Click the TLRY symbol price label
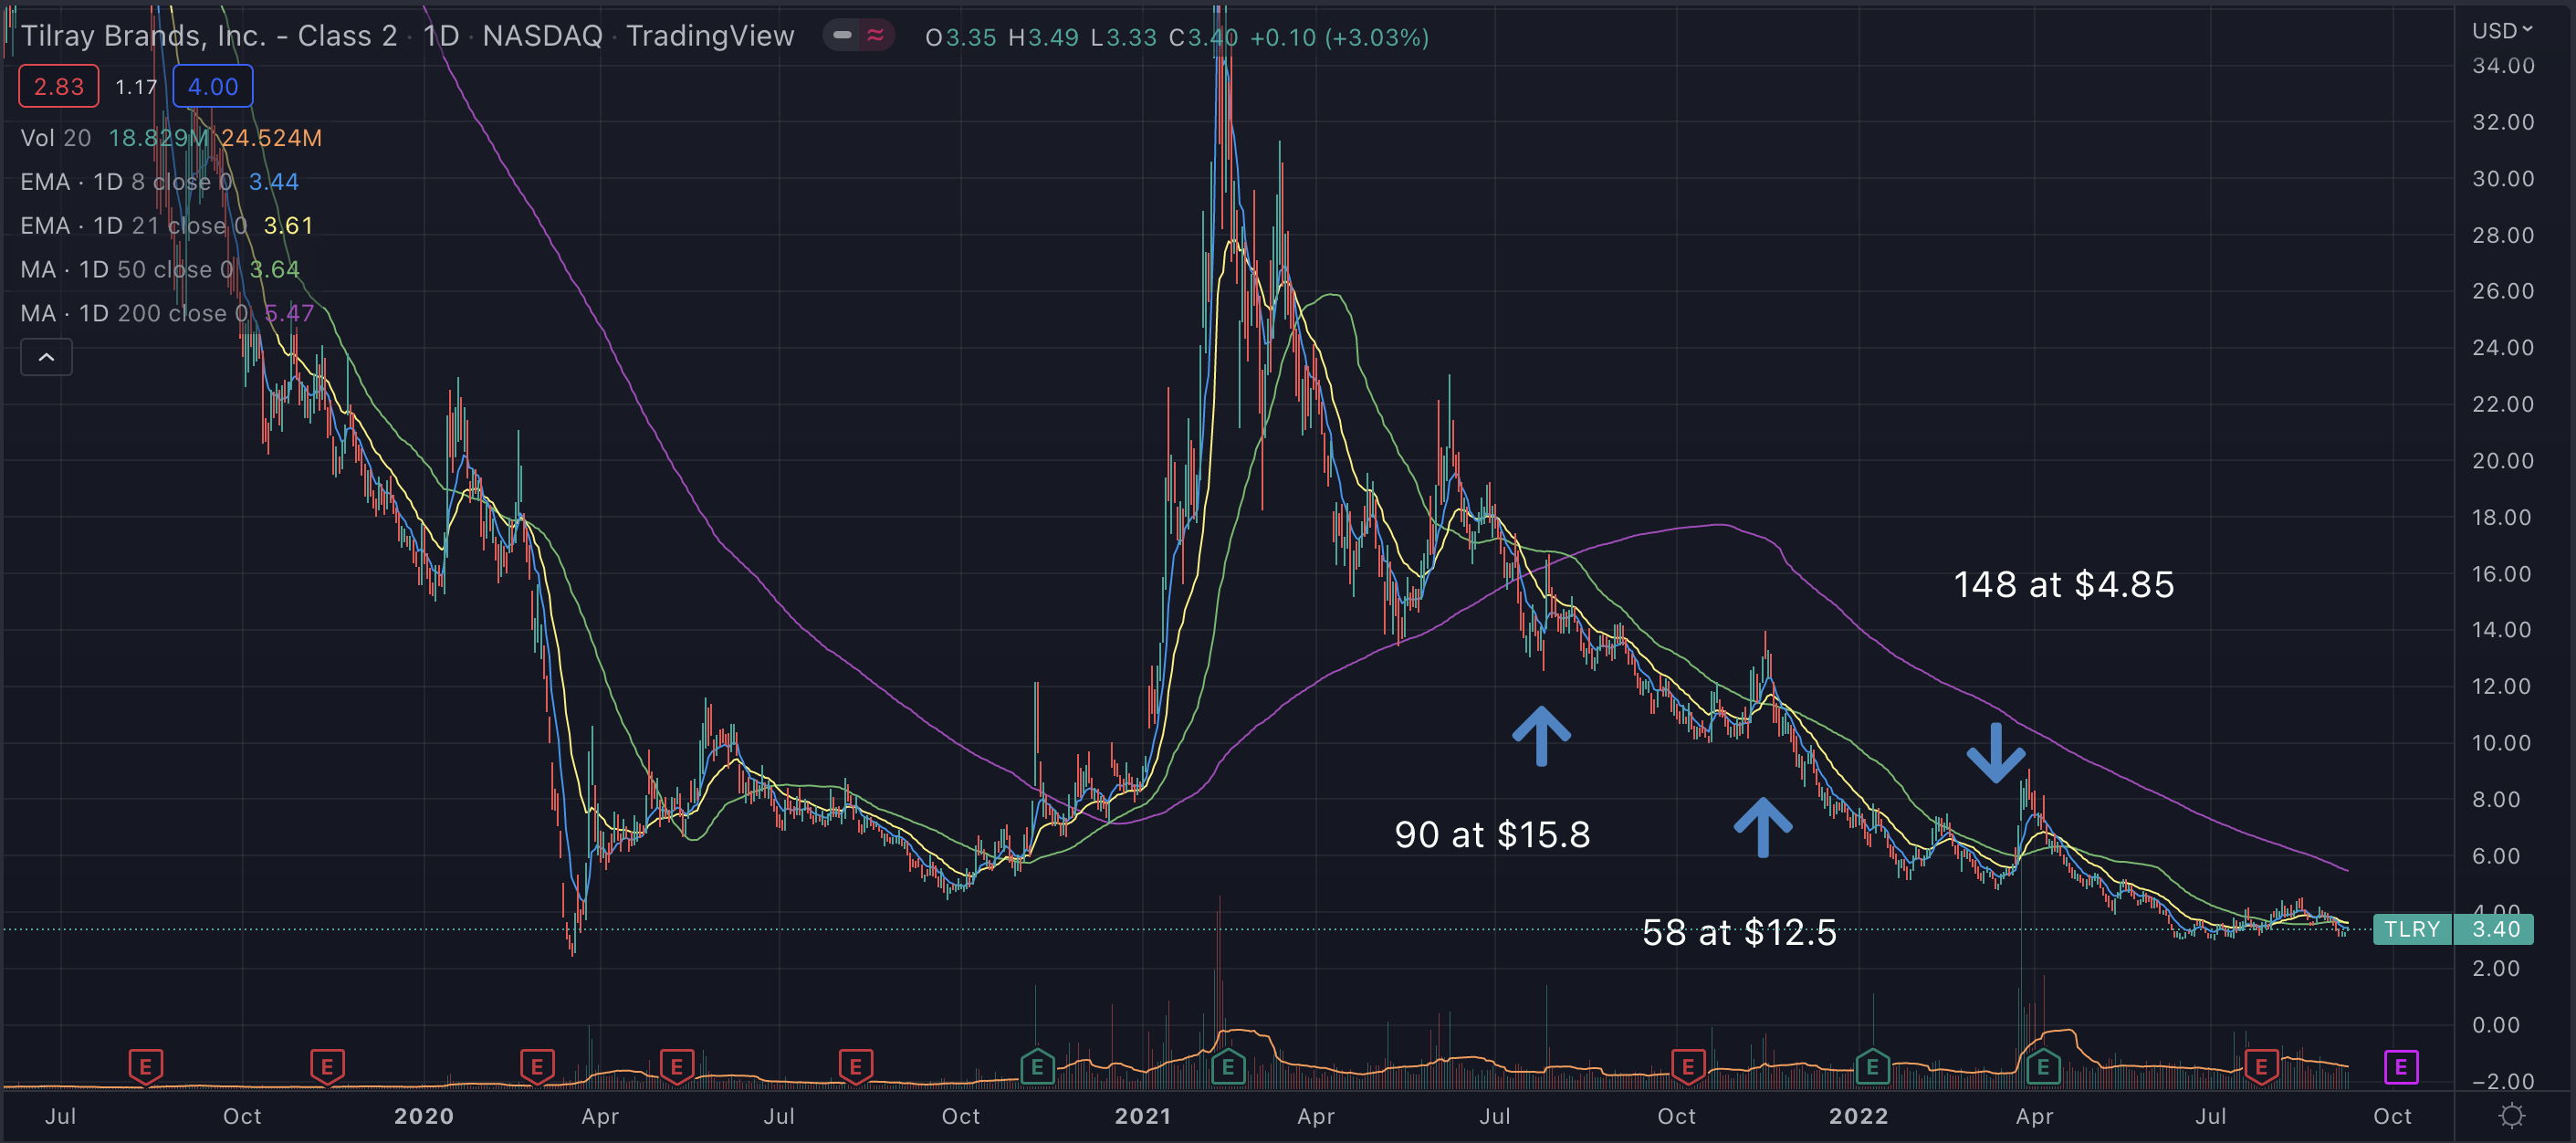This screenshot has height=1143, width=2576. (2412, 929)
